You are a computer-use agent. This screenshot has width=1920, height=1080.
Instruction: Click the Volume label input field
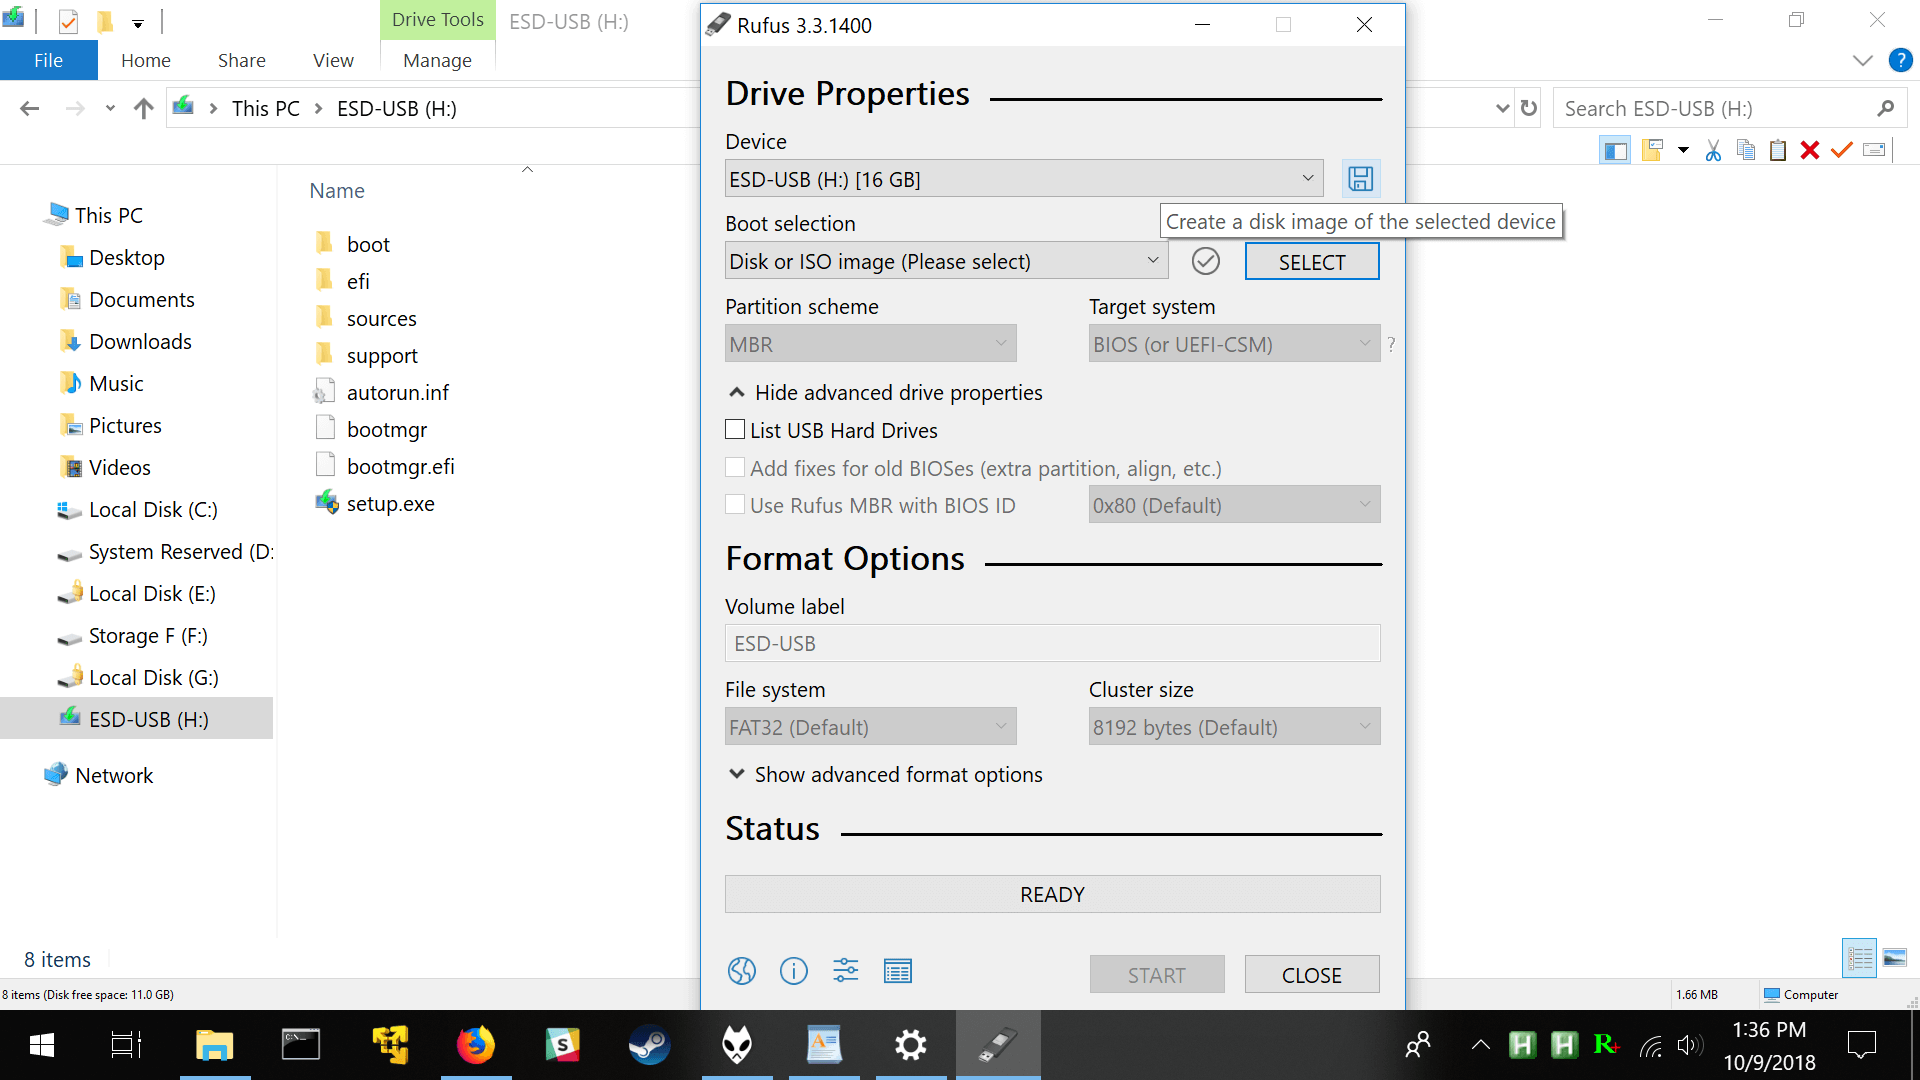(x=1052, y=644)
